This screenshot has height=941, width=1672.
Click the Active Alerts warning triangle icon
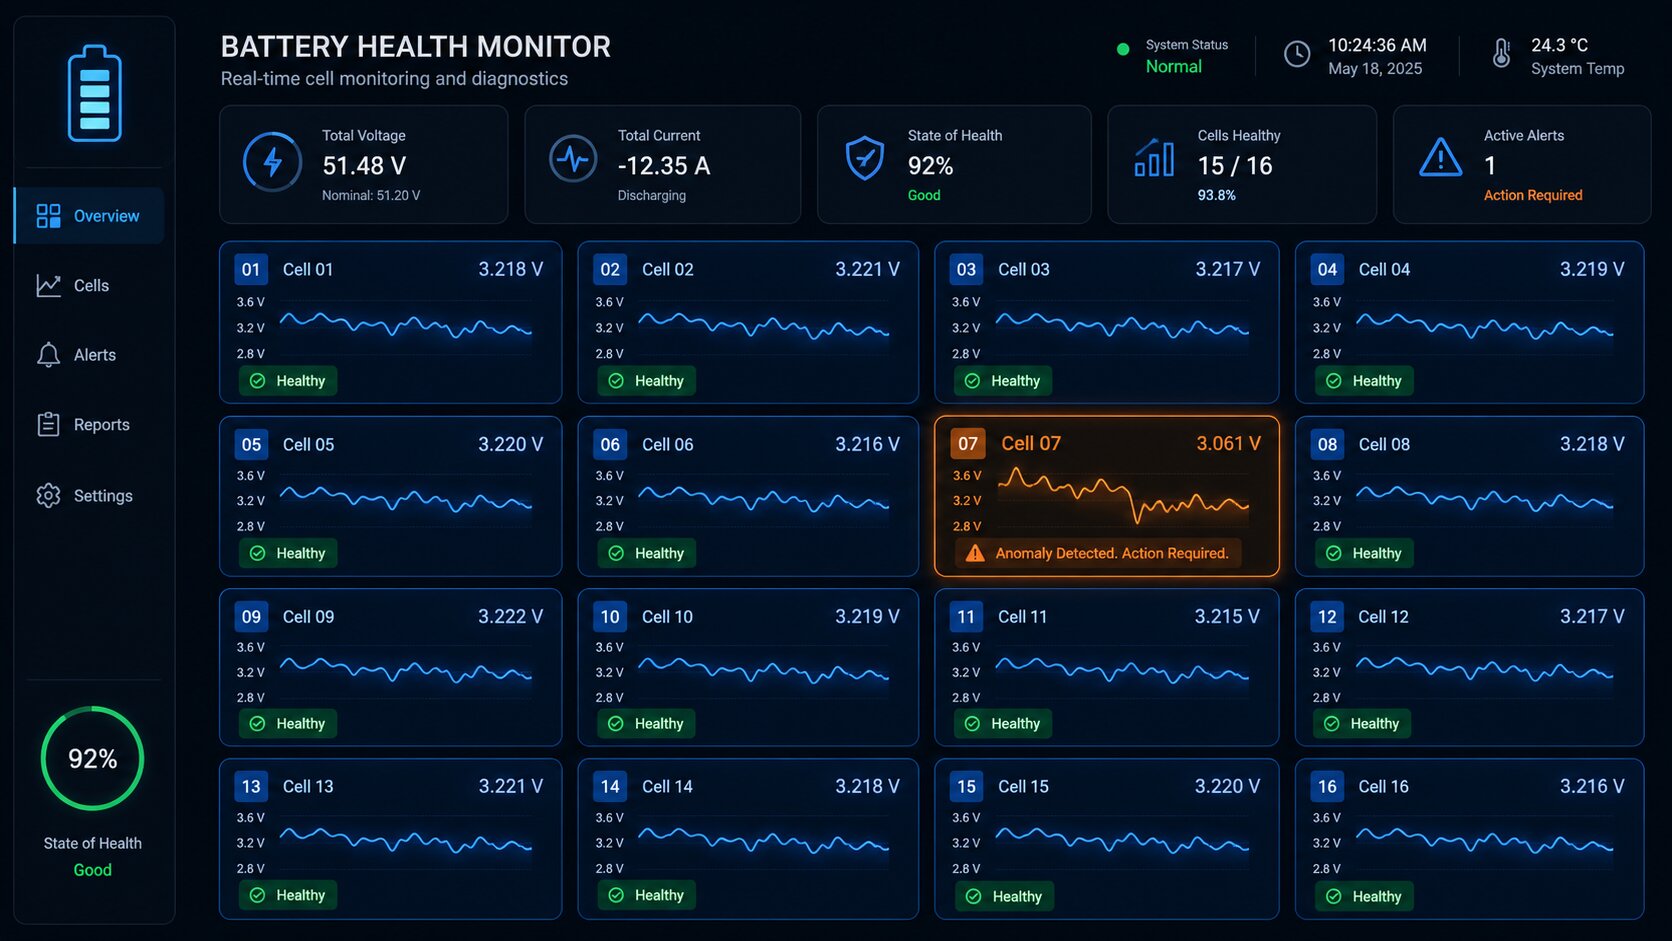1441,157
